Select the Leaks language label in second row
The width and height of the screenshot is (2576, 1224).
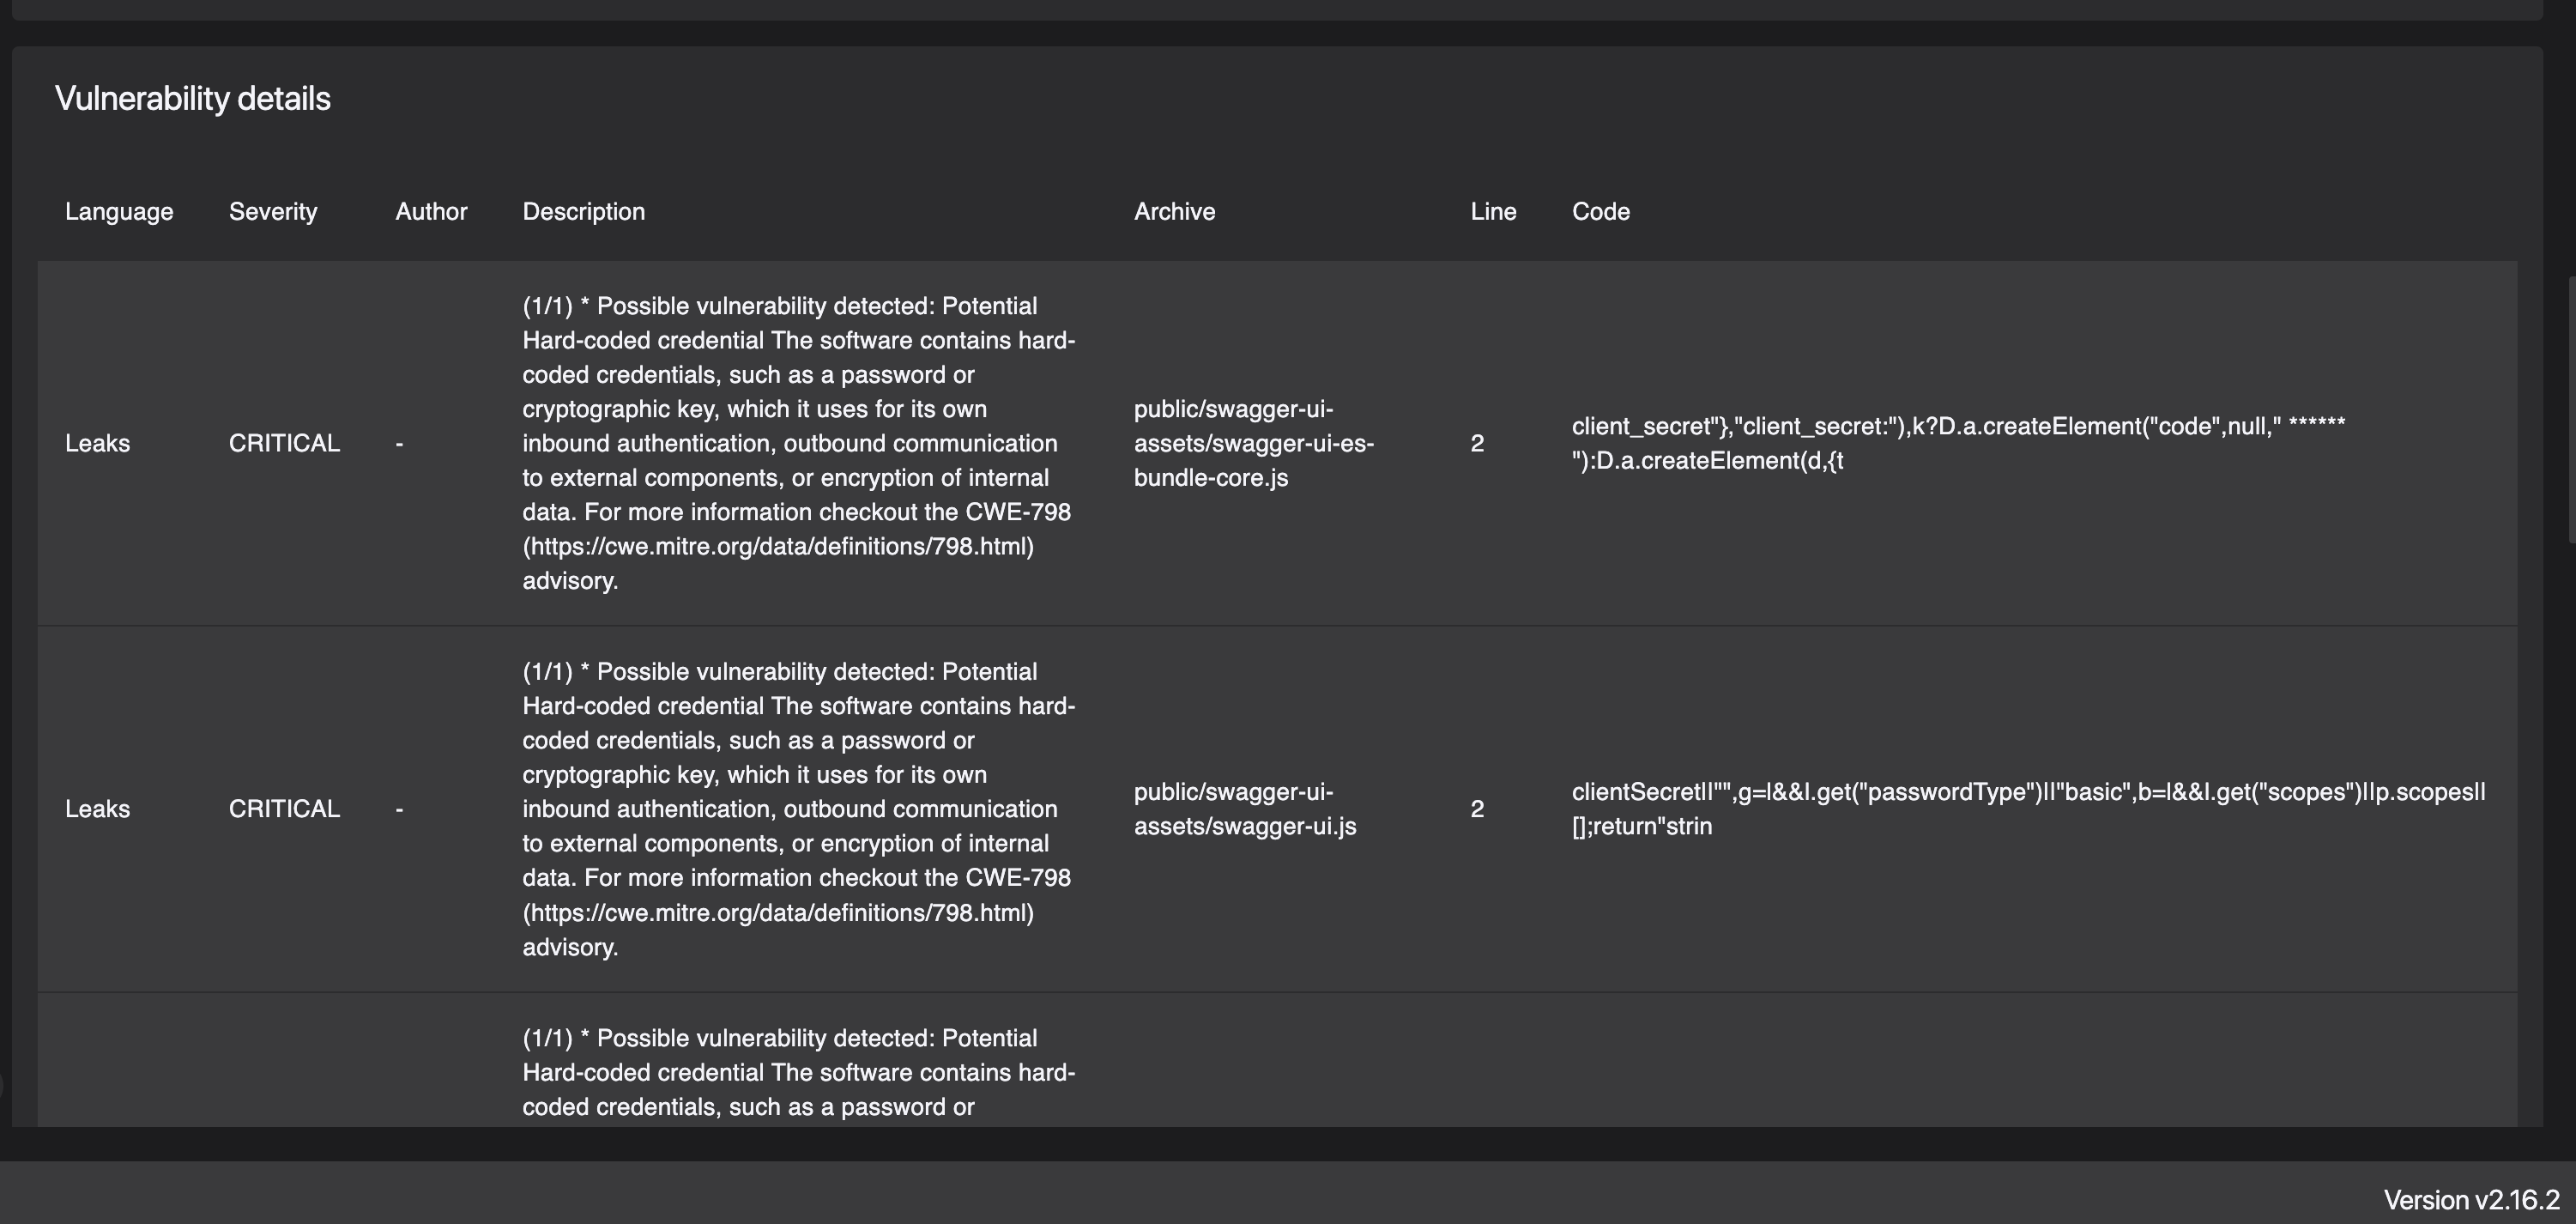tap(98, 808)
